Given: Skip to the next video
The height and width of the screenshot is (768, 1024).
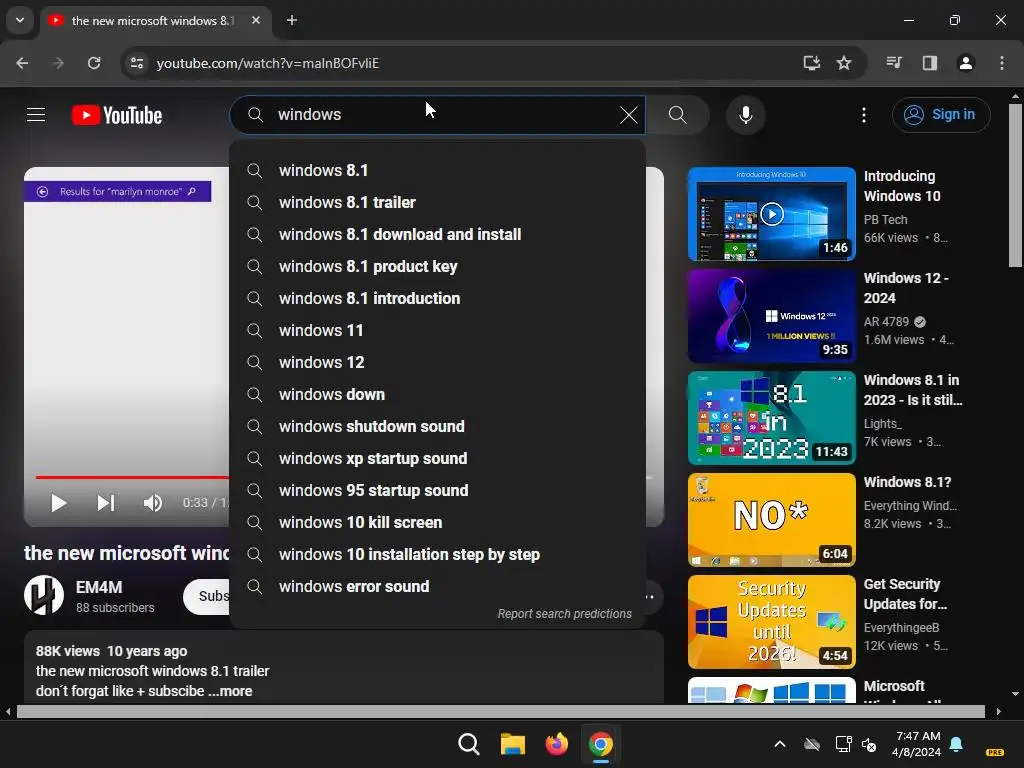Looking at the screenshot, I should (106, 503).
